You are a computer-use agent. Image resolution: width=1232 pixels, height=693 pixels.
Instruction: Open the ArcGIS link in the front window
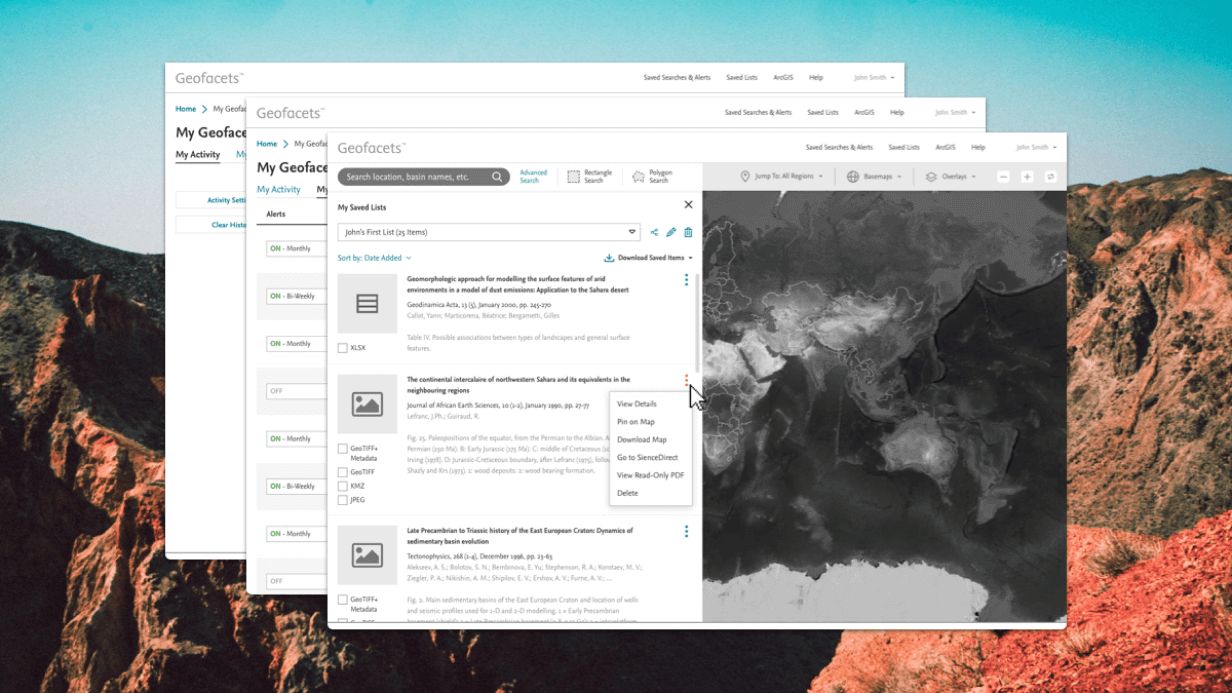[x=945, y=147]
